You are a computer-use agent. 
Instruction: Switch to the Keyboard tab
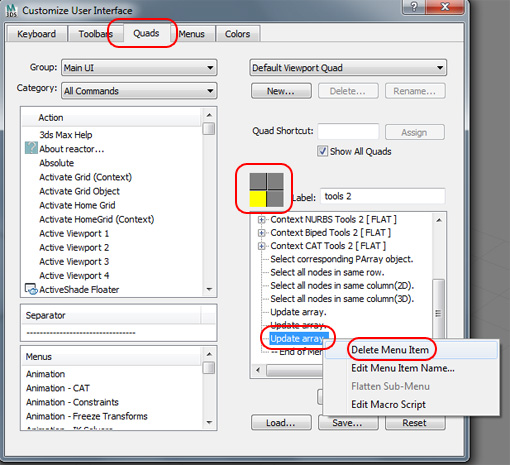[36, 34]
